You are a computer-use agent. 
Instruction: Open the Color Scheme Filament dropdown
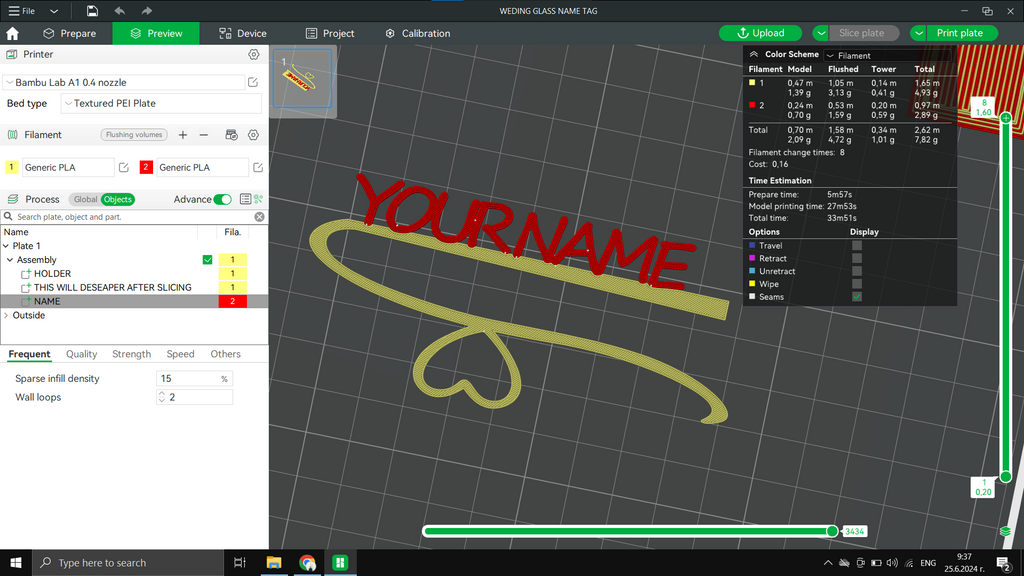click(889, 56)
